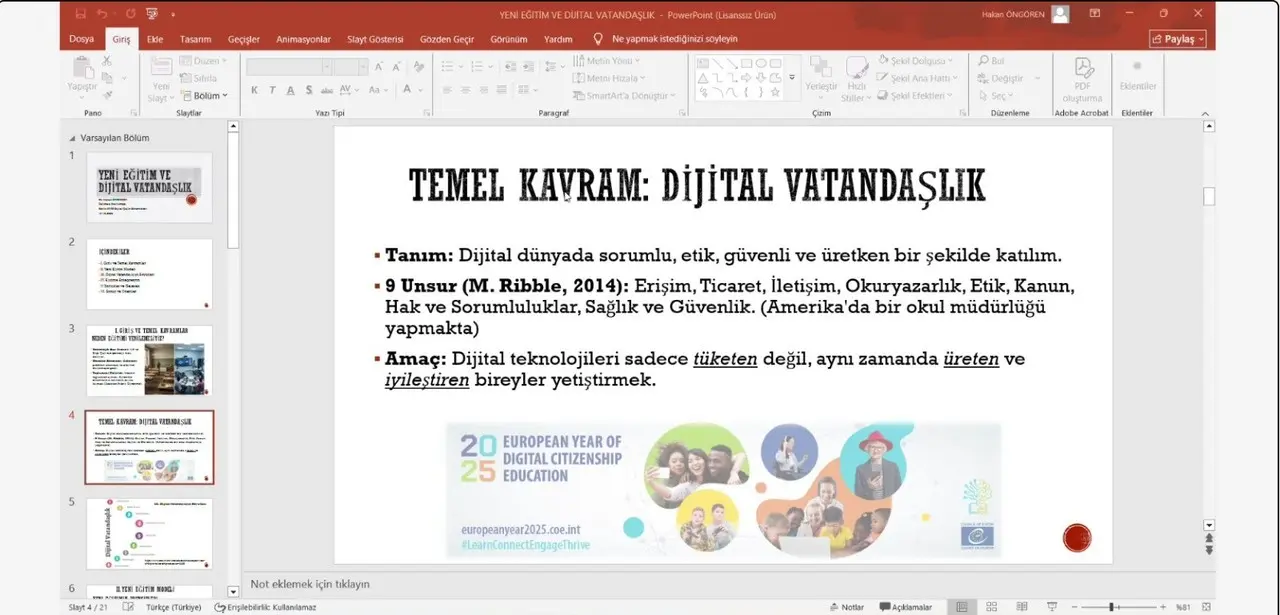
Task: Click the Undo arrow icon
Action: (x=103, y=14)
